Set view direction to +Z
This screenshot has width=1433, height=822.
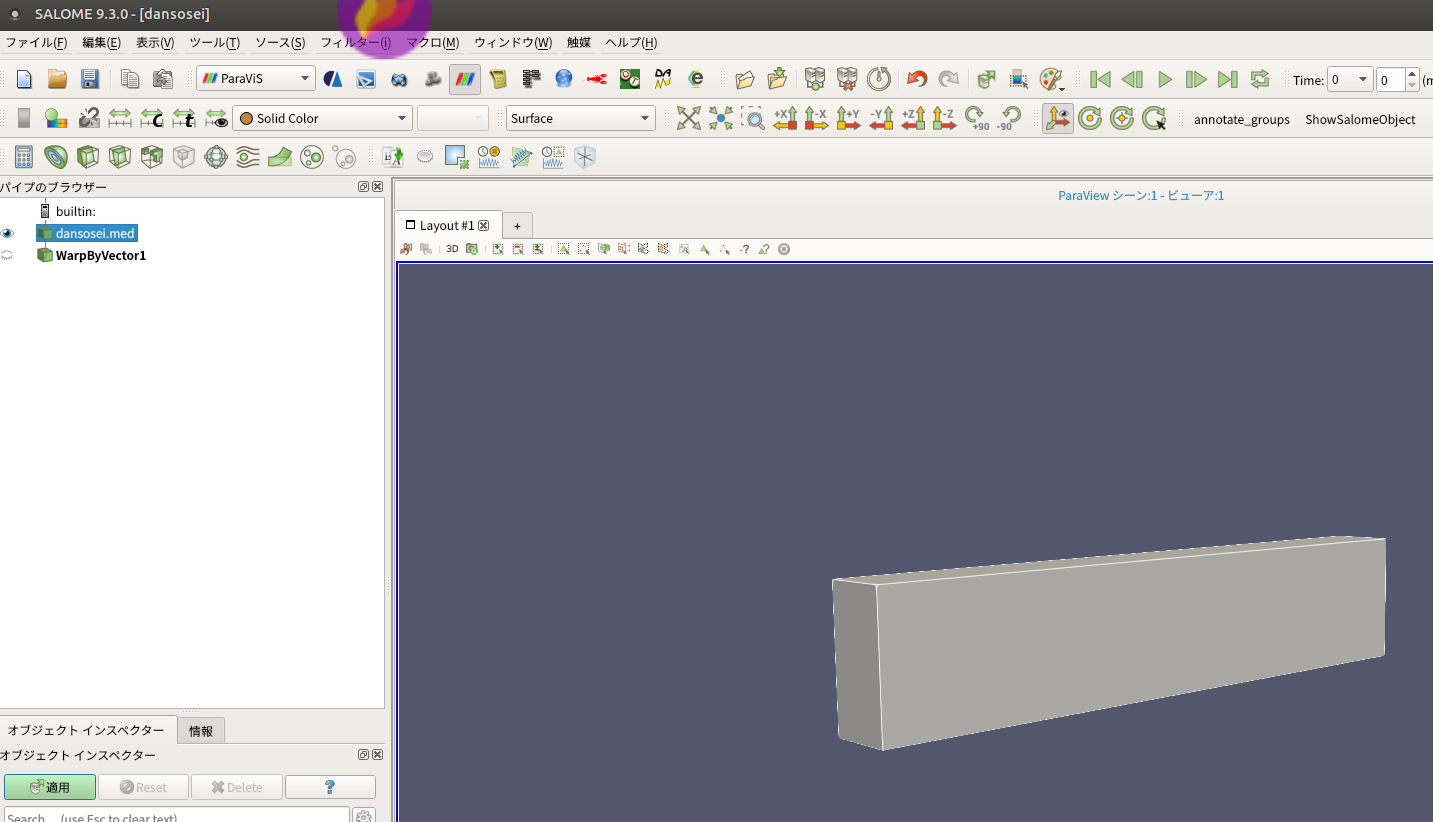[913, 118]
